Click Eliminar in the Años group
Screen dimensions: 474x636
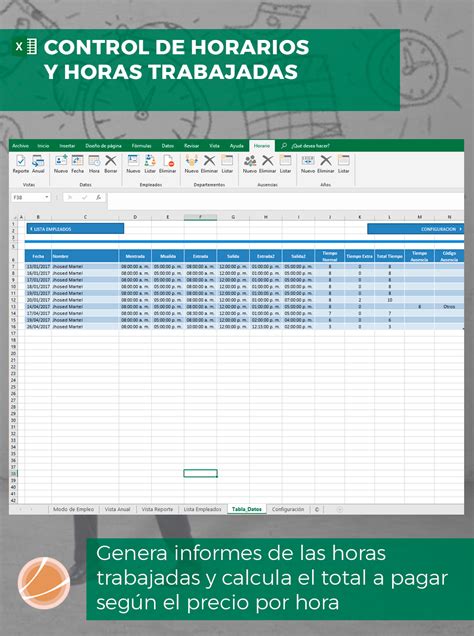(326, 164)
